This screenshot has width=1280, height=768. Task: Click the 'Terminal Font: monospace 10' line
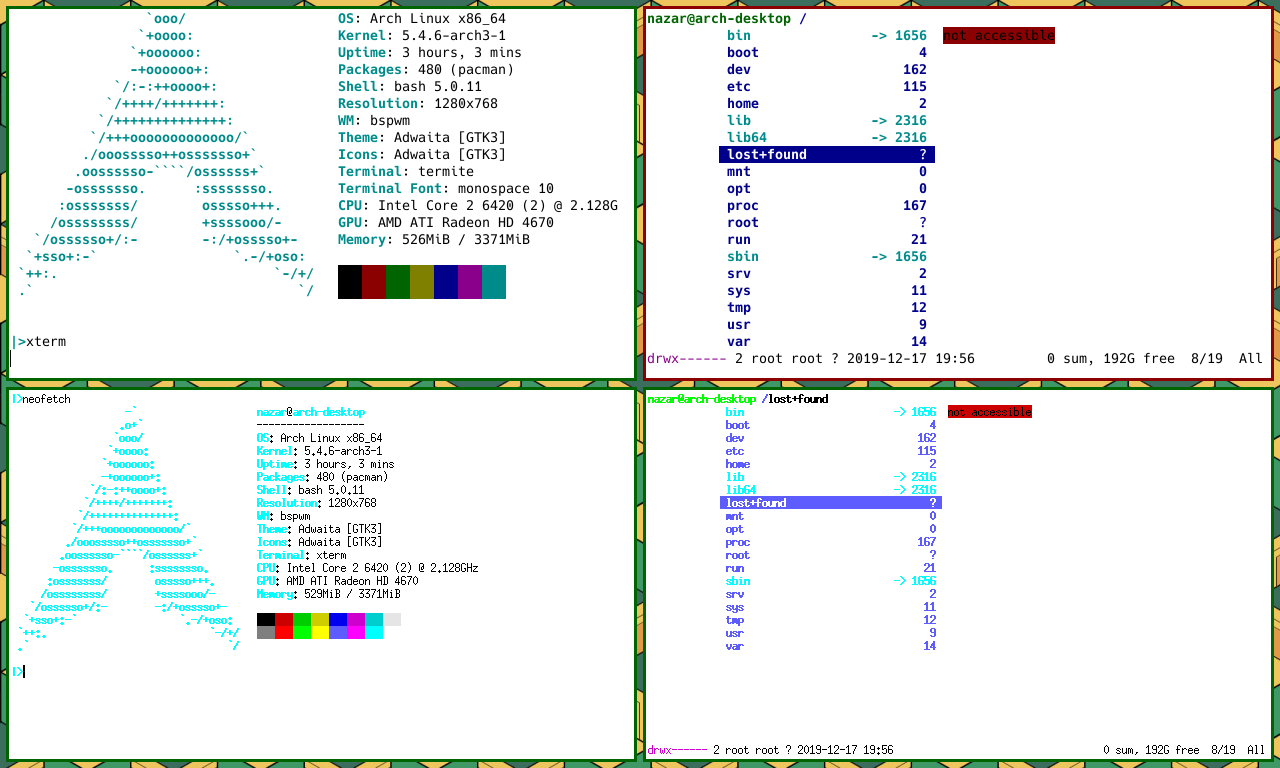[446, 189]
